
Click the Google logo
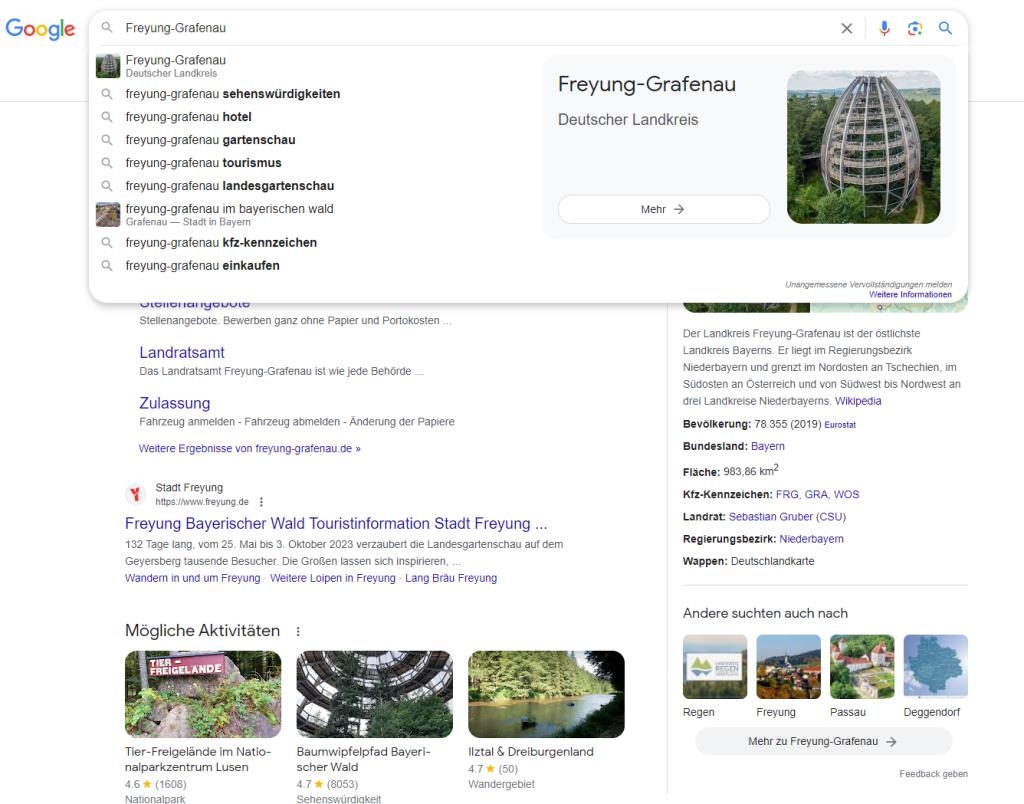click(x=39, y=29)
